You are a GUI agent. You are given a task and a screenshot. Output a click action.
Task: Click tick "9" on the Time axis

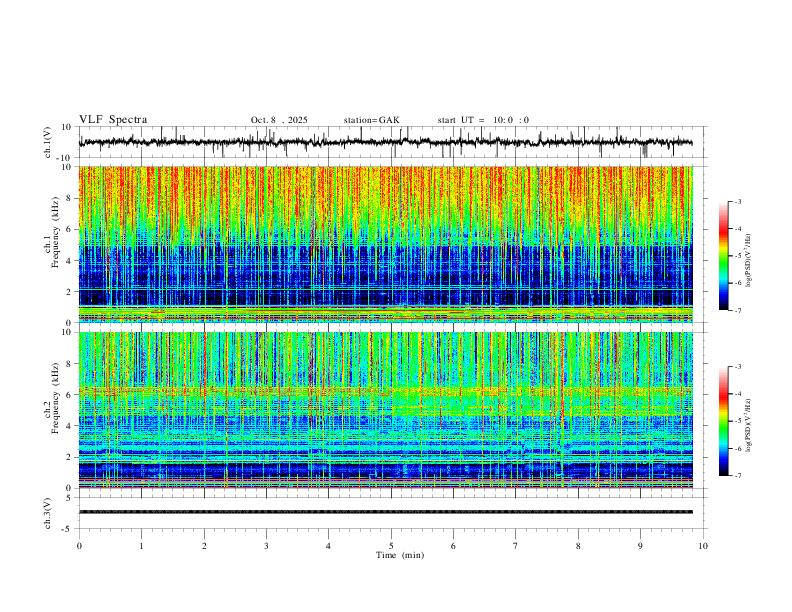coord(640,546)
